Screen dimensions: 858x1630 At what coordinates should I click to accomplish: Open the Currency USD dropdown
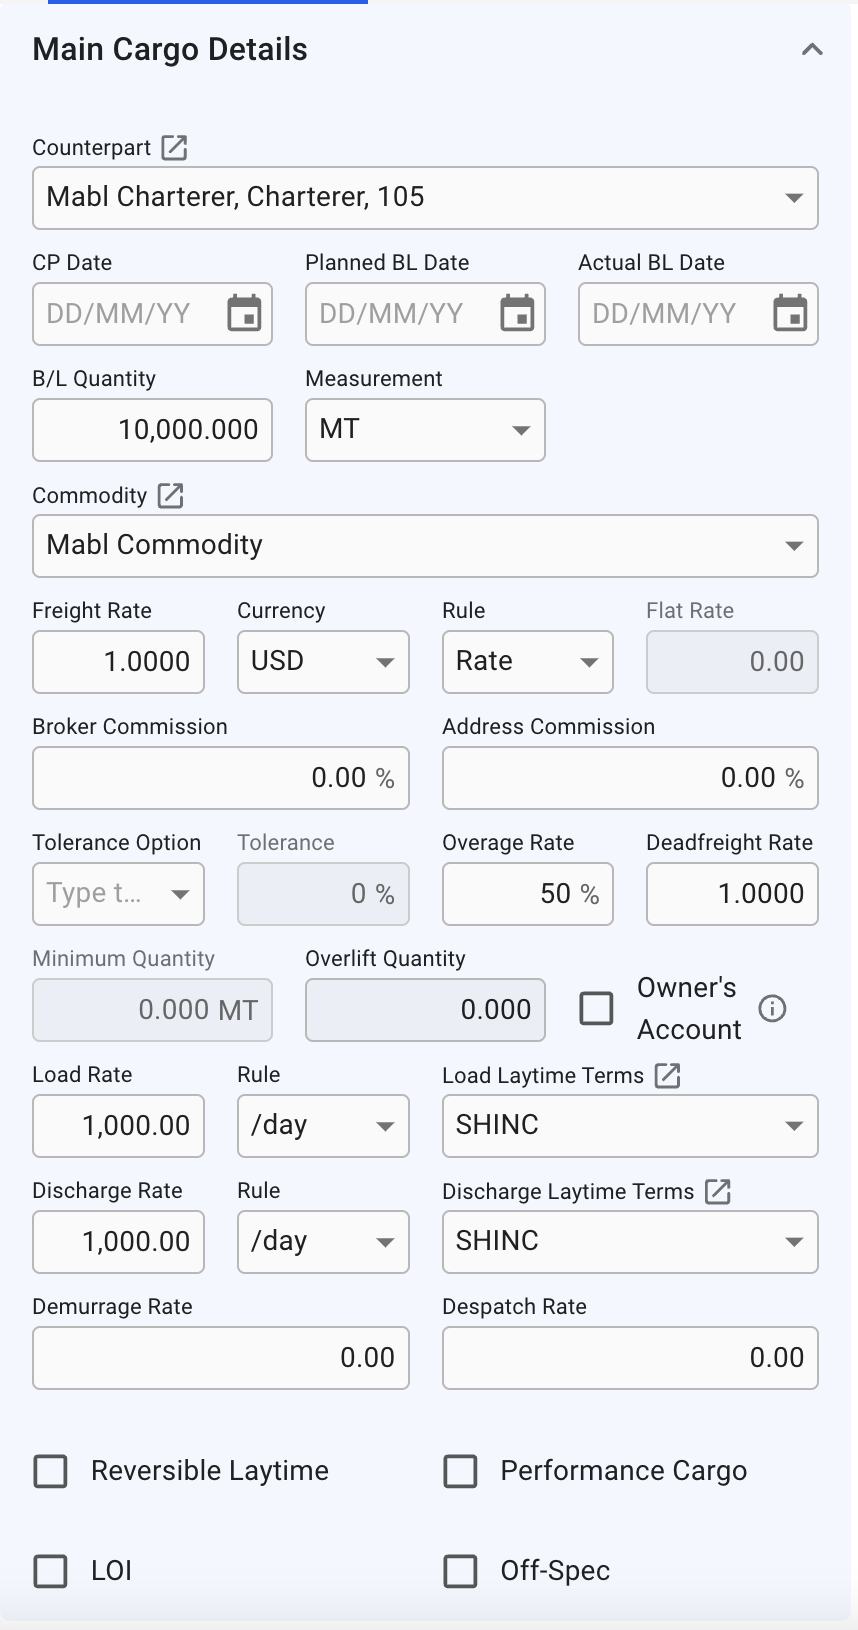tap(384, 662)
